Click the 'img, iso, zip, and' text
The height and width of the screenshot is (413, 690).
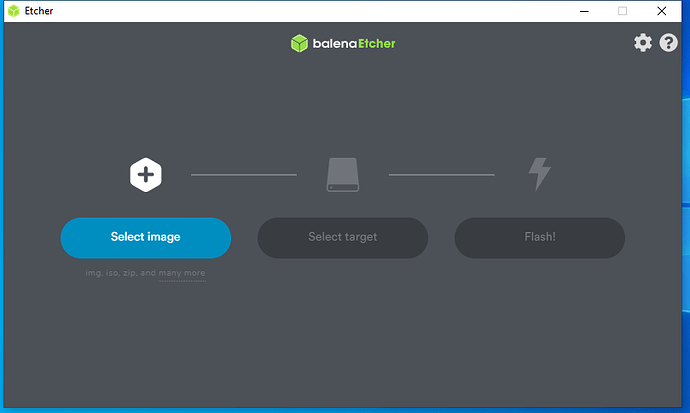pyautogui.click(x=121, y=273)
